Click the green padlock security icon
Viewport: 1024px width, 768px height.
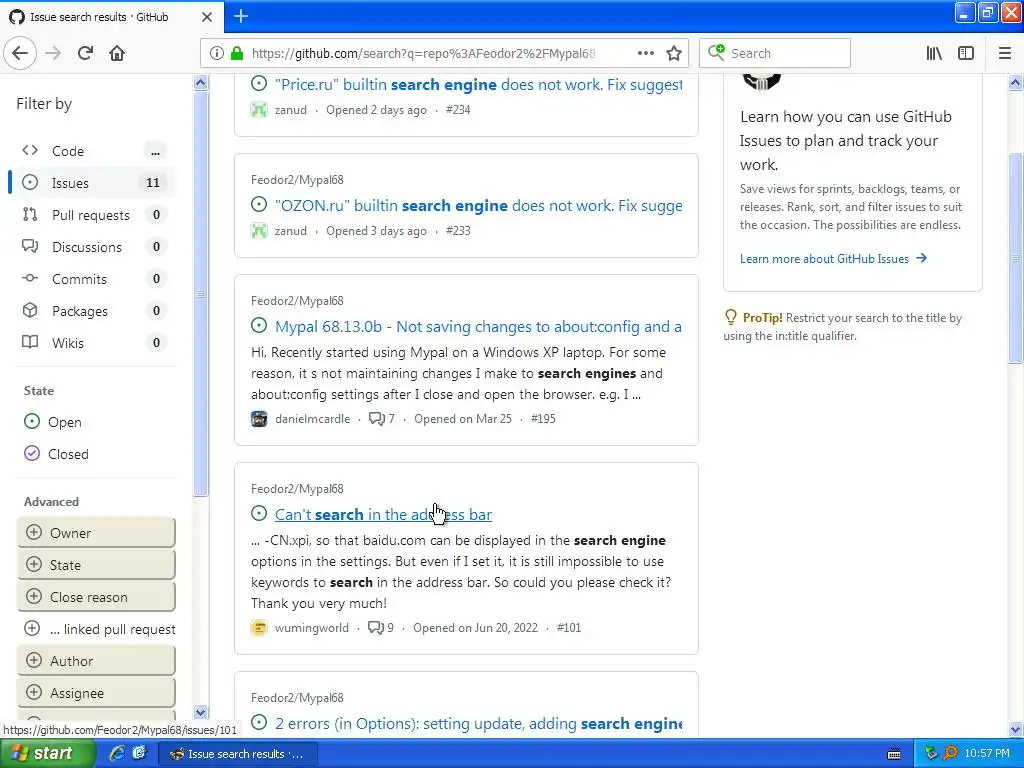pyautogui.click(x=236, y=53)
